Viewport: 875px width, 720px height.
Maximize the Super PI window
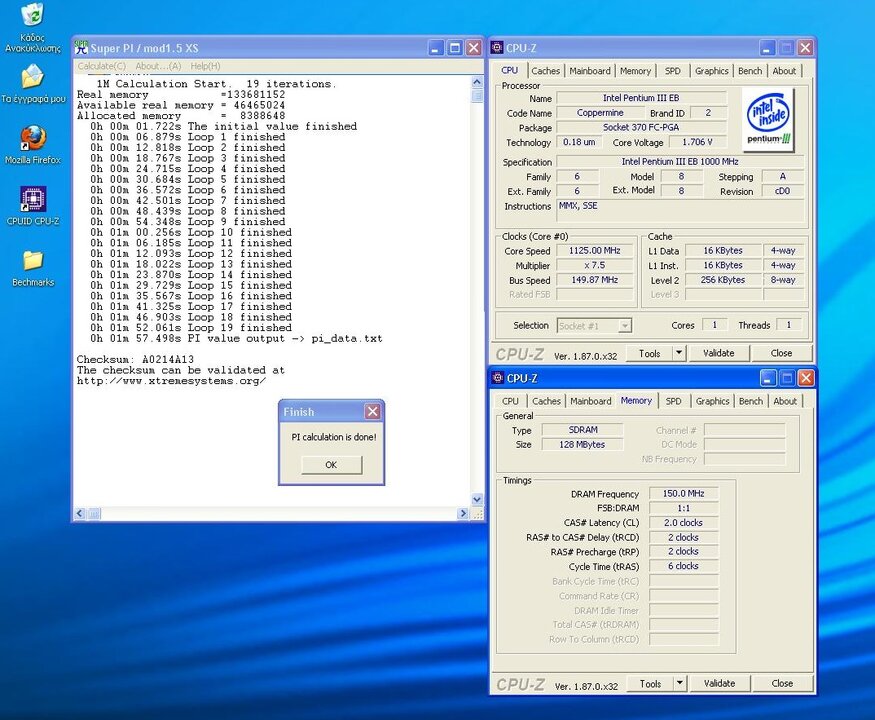[455, 48]
